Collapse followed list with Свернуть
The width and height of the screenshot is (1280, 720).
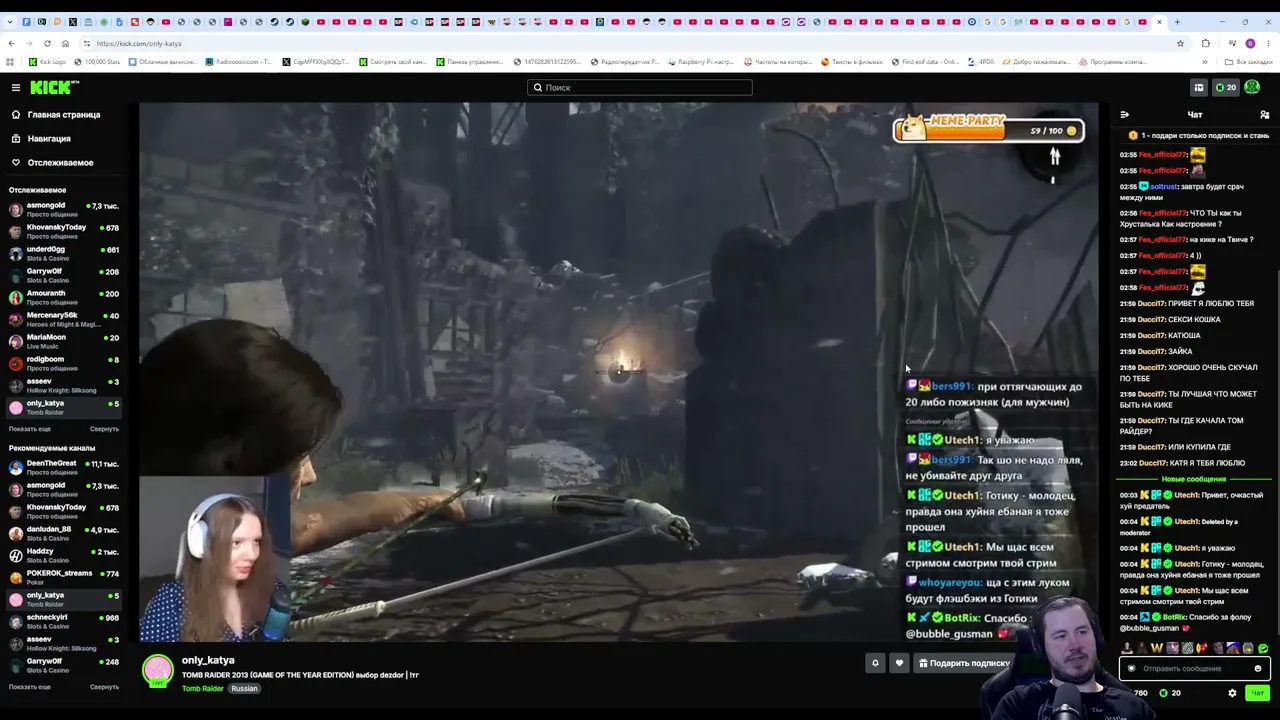(x=104, y=429)
